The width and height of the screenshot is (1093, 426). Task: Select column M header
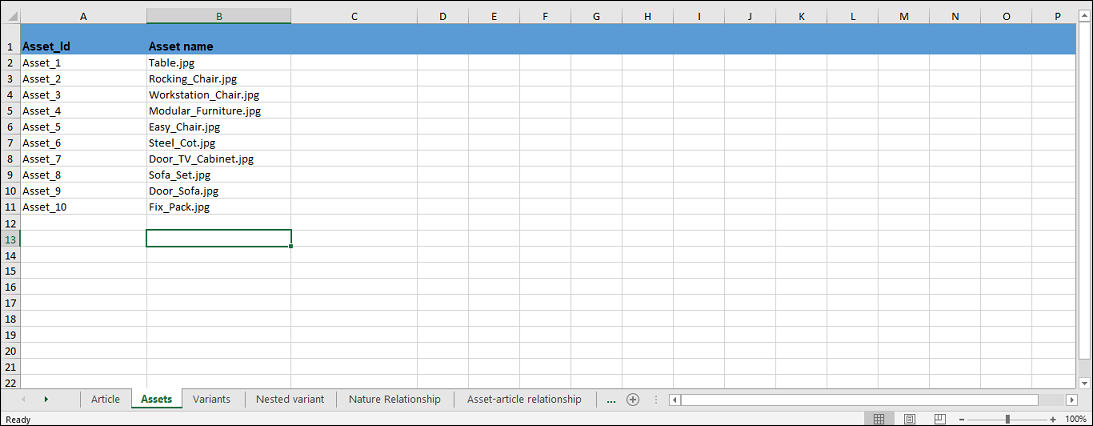[x=904, y=16]
